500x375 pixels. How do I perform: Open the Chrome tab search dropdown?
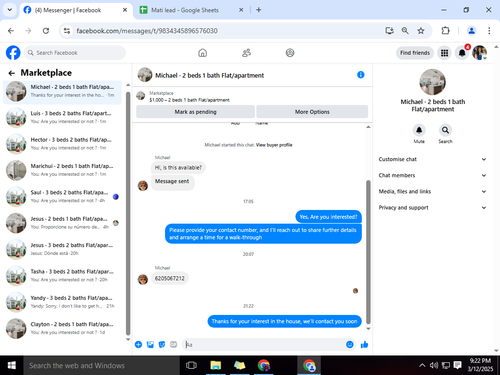point(10,10)
